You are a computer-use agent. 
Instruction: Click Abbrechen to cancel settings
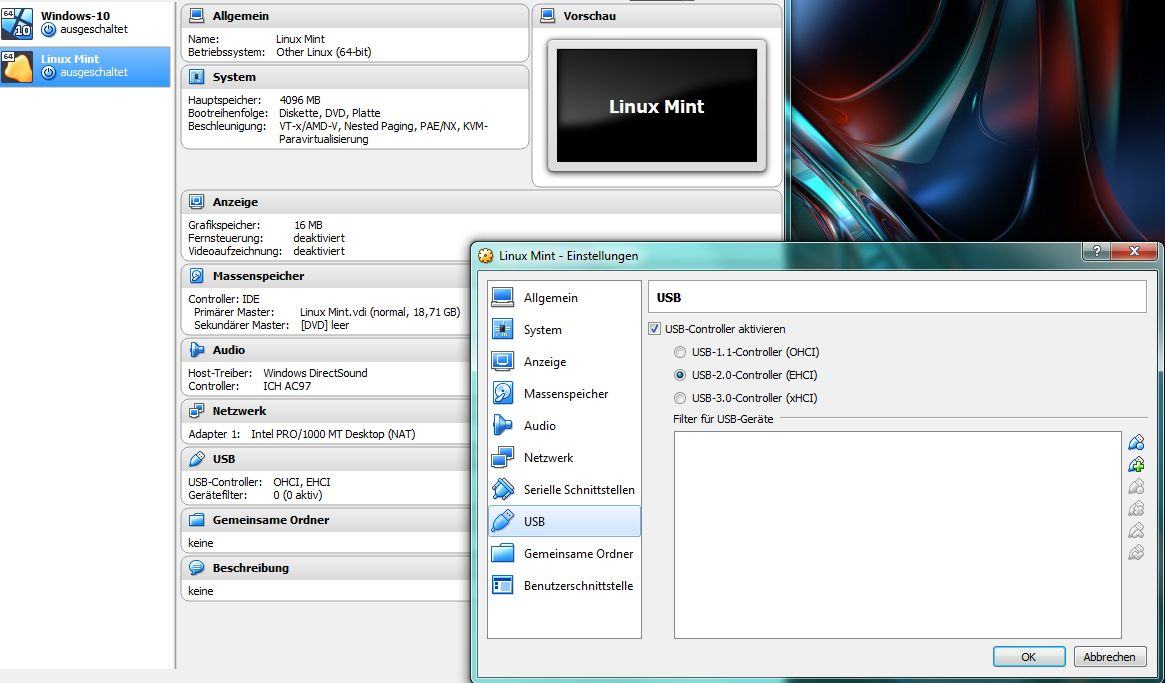click(x=1109, y=656)
